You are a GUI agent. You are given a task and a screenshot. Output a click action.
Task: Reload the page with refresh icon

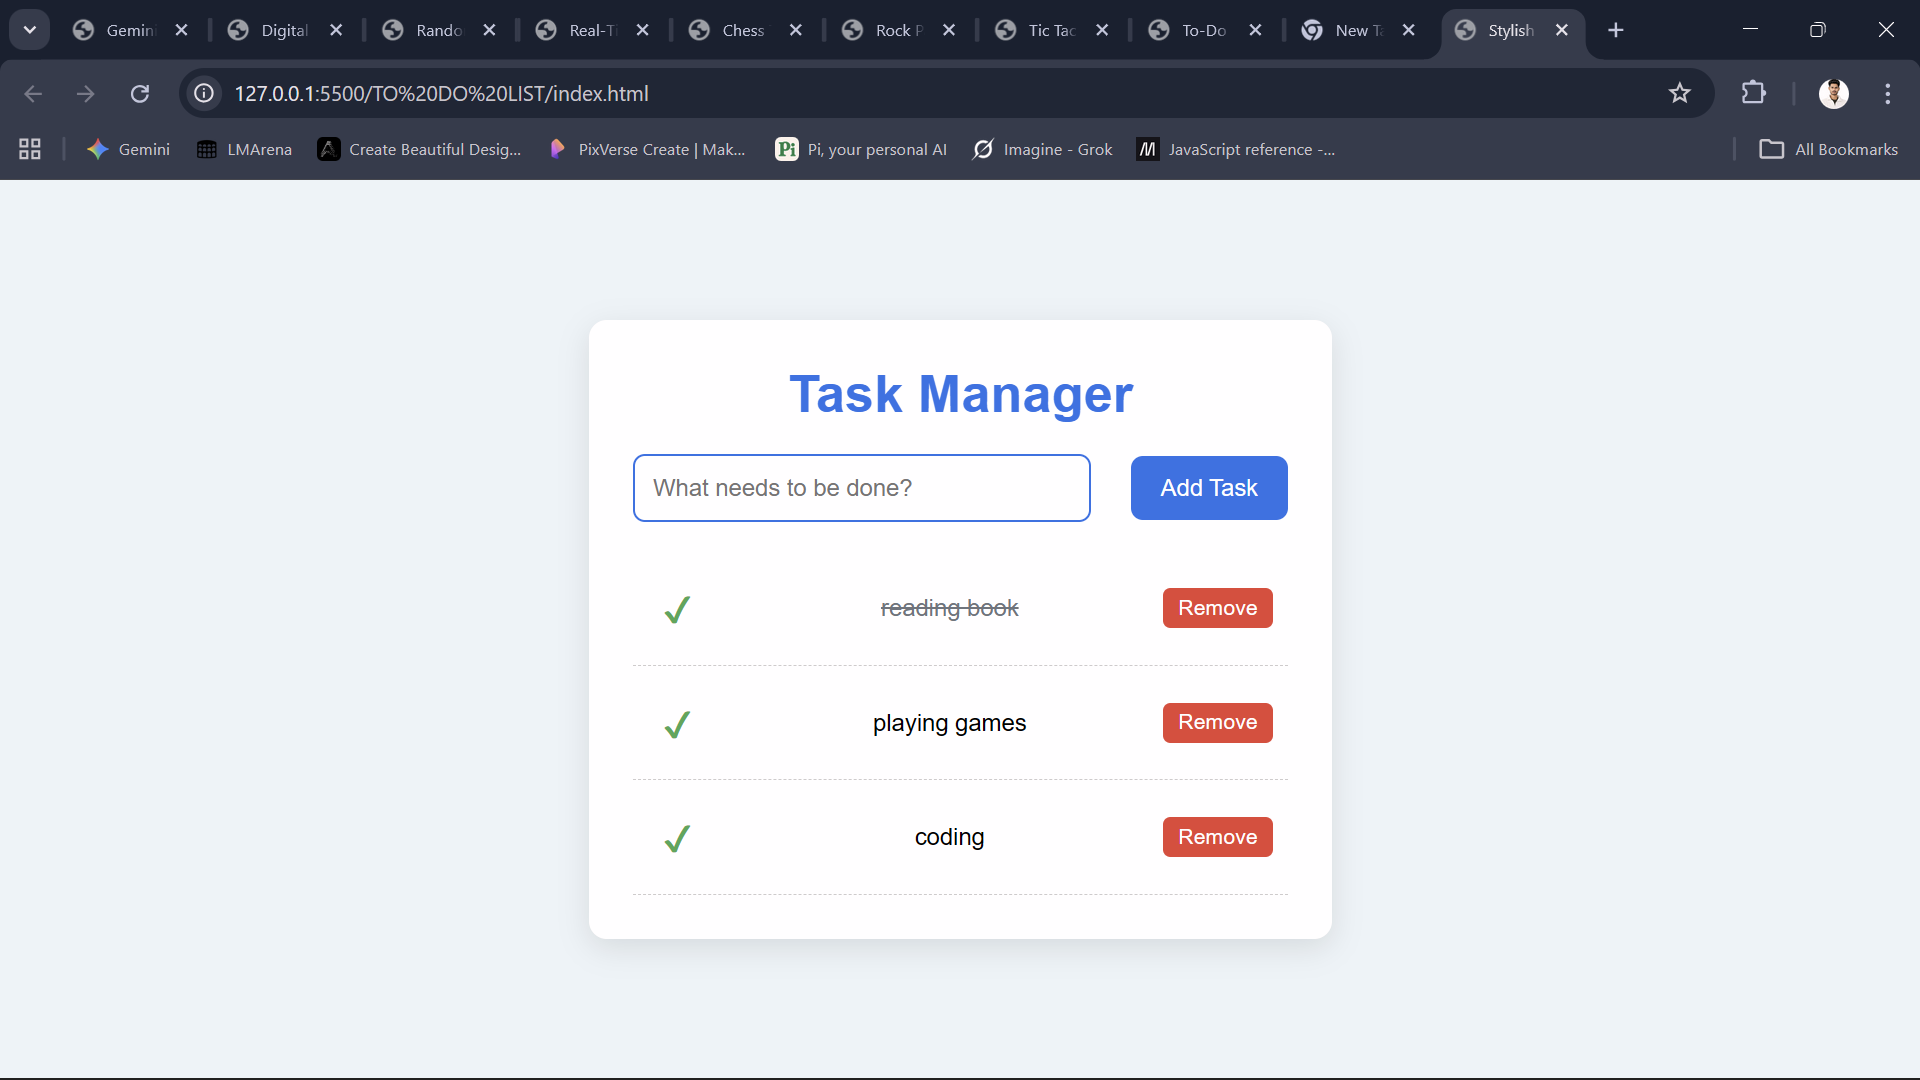click(140, 93)
